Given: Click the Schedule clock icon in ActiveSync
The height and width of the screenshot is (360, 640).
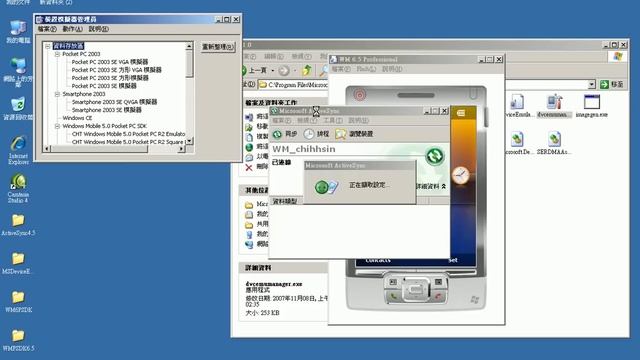Looking at the screenshot, I should (x=309, y=134).
